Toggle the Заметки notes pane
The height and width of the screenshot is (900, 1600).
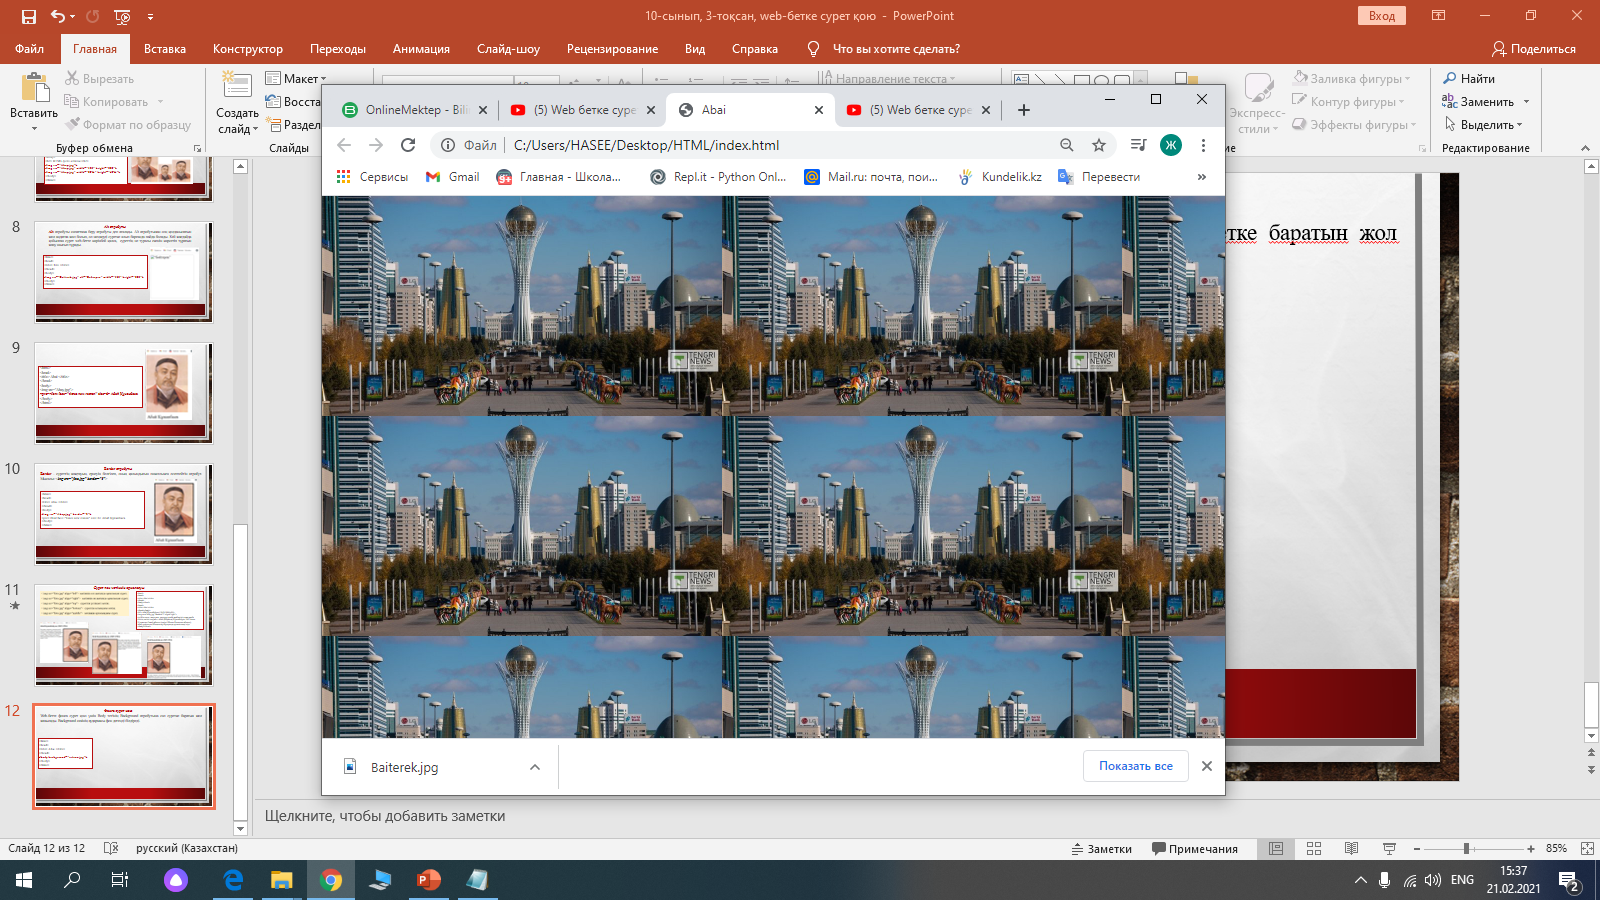(1102, 849)
